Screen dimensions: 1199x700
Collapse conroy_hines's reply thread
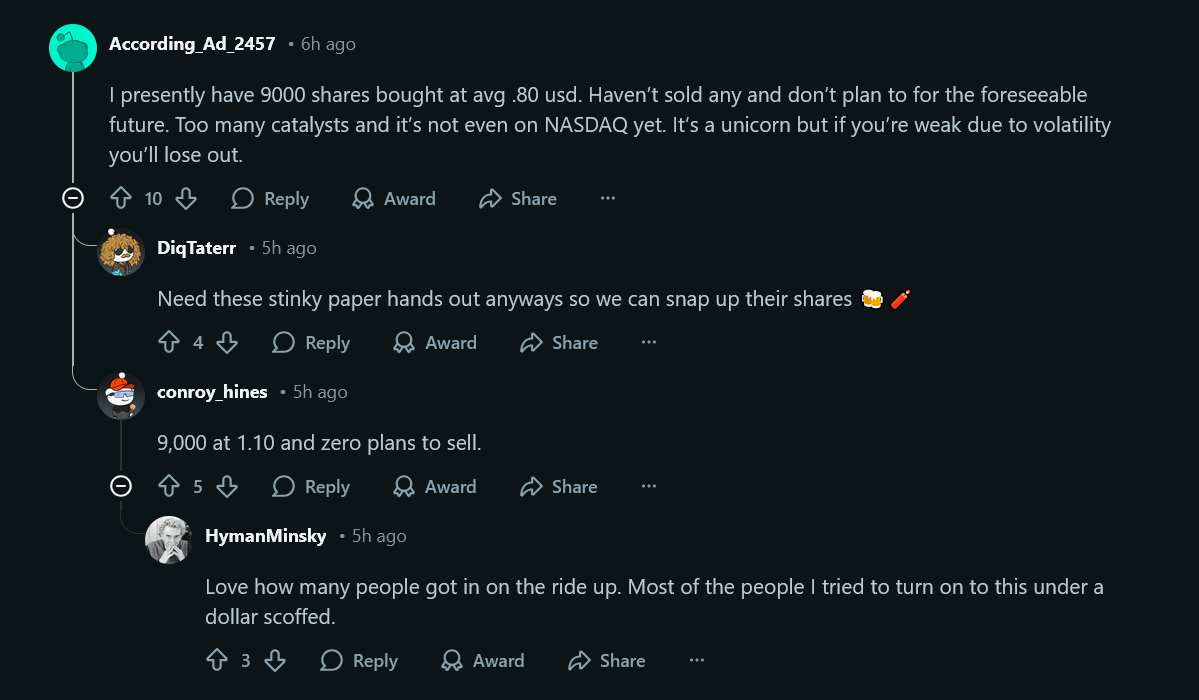[x=121, y=487]
